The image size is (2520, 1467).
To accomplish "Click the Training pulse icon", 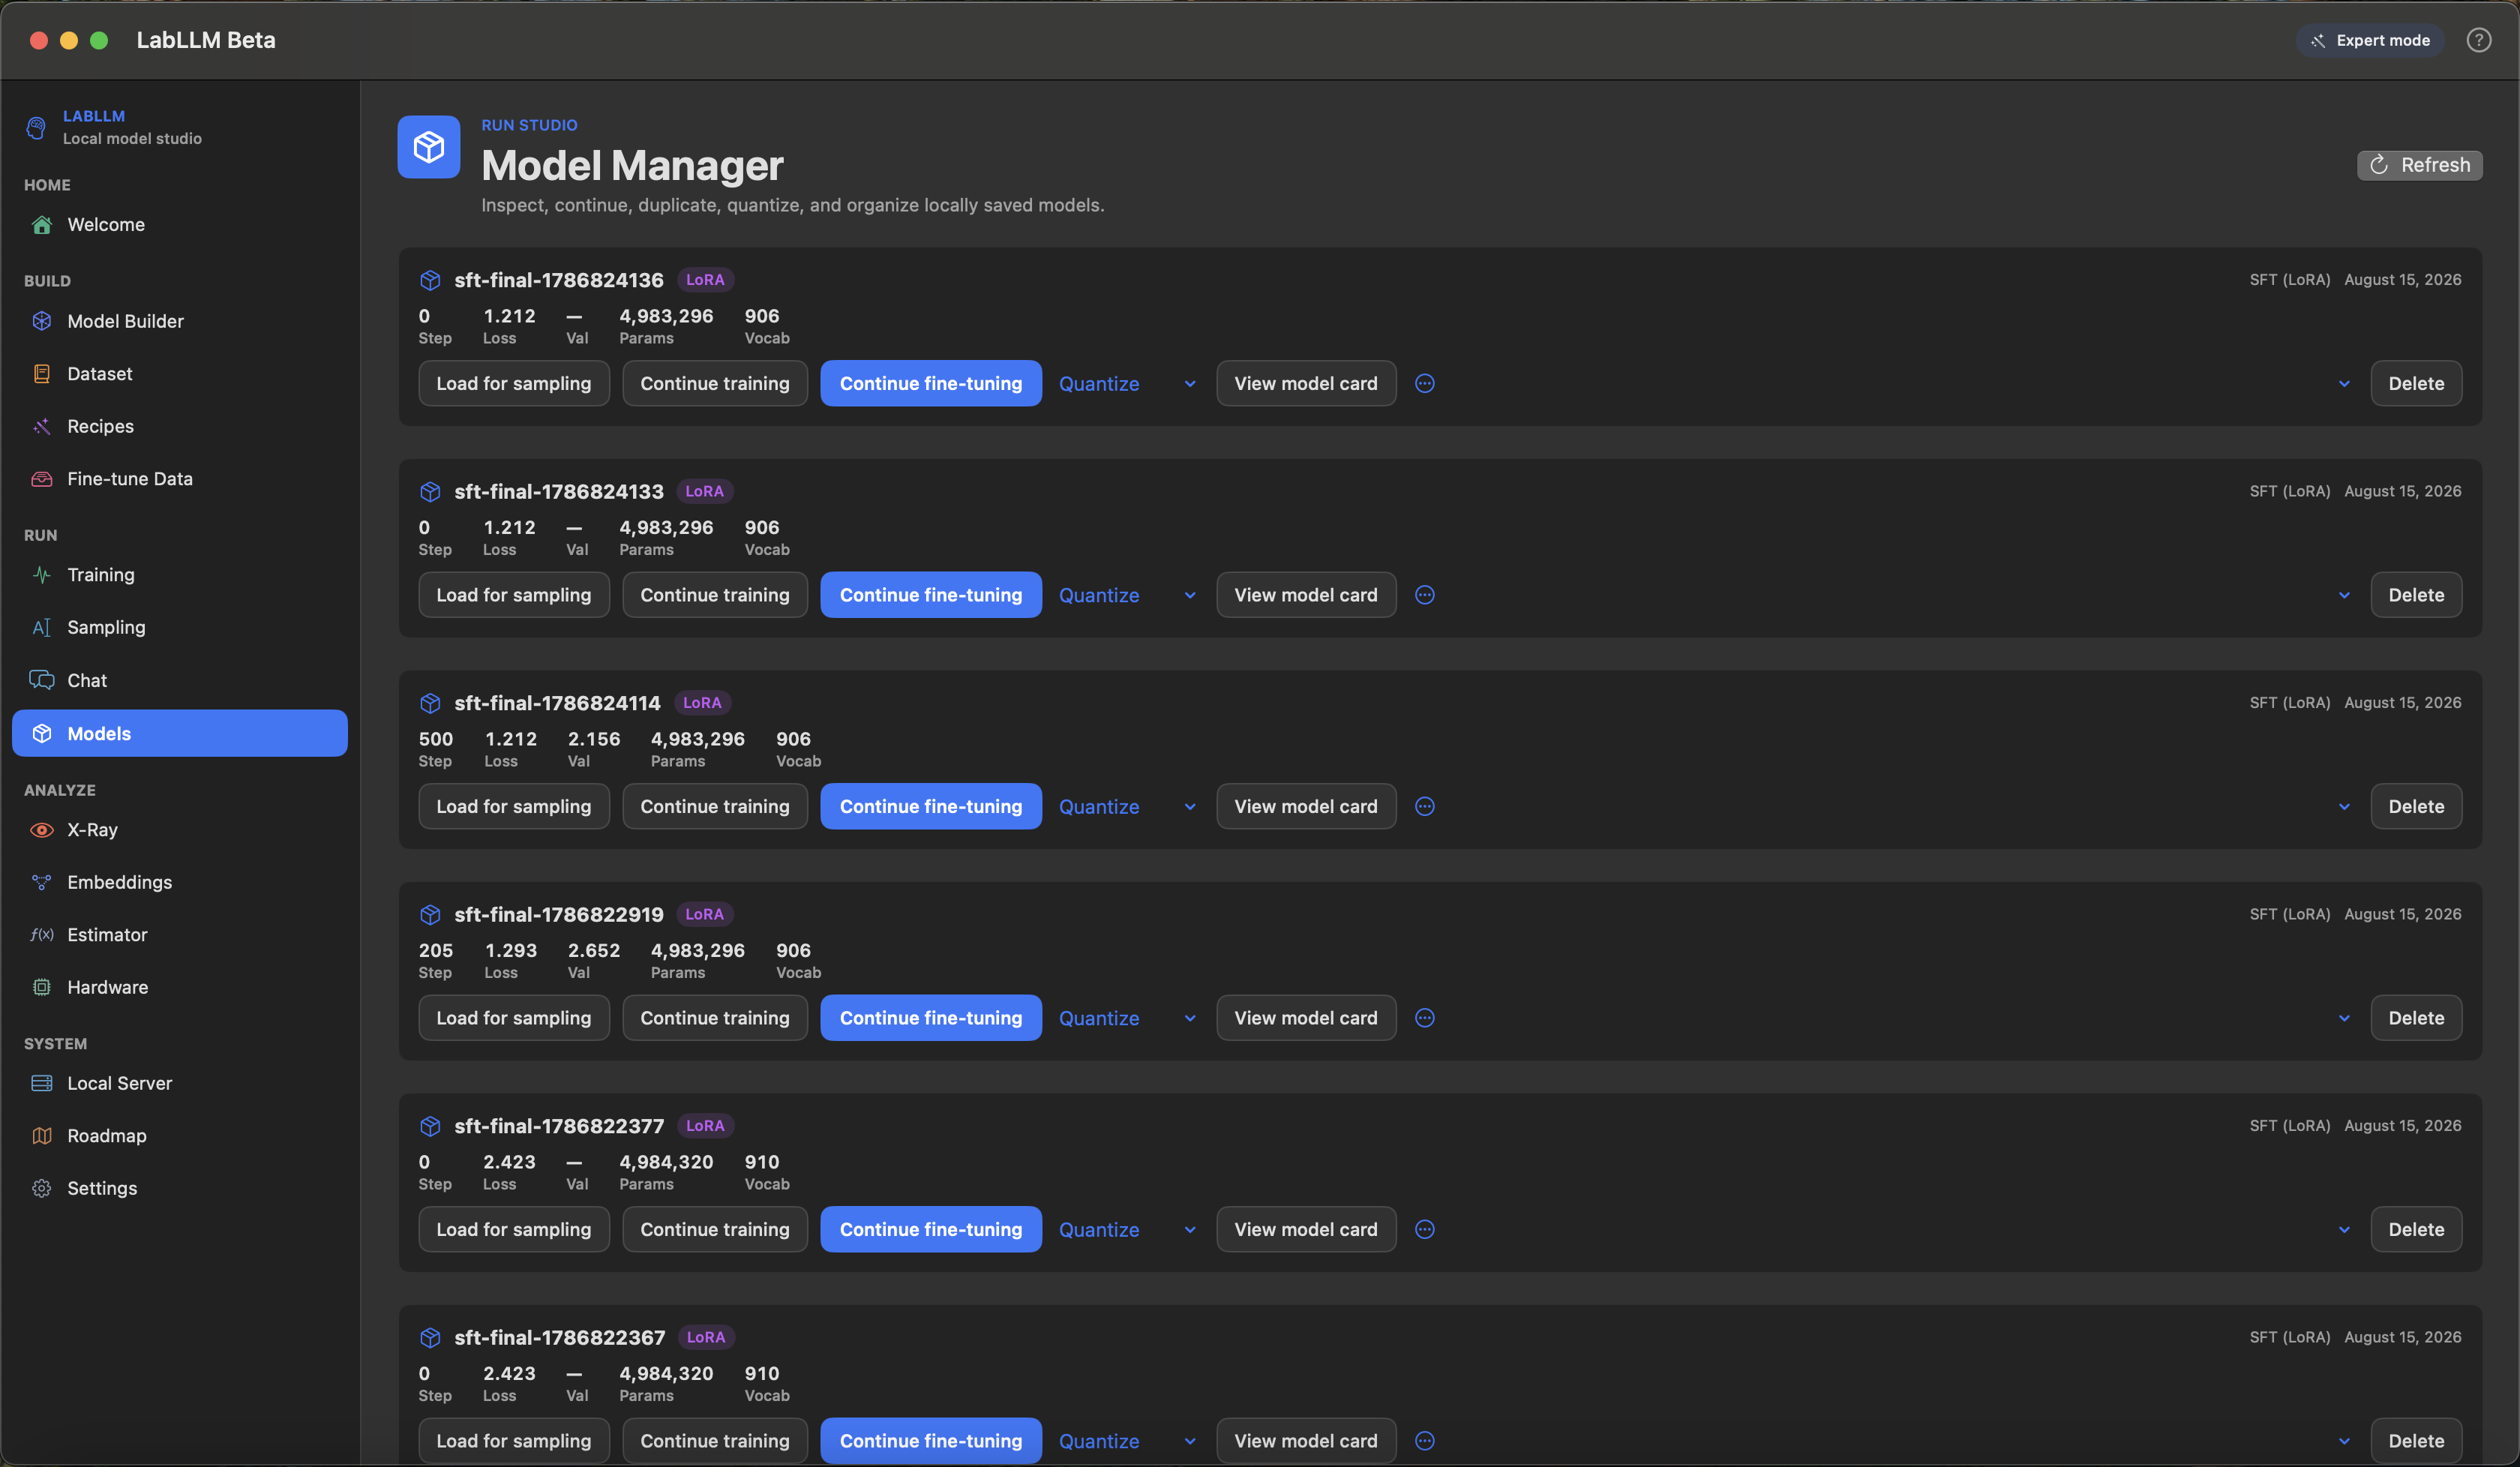I will tap(42, 574).
